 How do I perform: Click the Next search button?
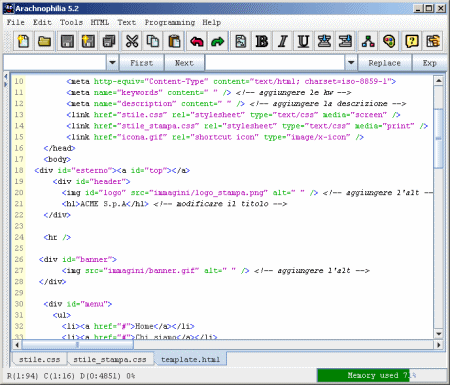(184, 63)
